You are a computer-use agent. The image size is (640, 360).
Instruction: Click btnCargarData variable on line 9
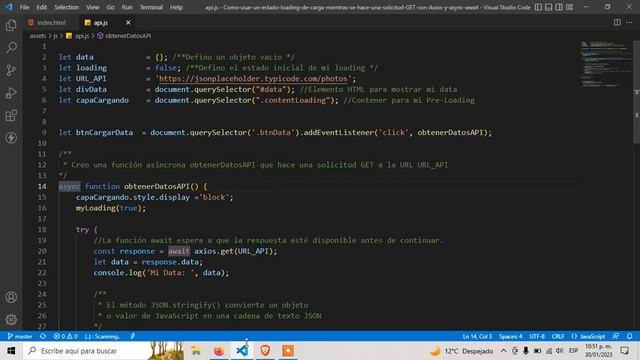coord(104,133)
